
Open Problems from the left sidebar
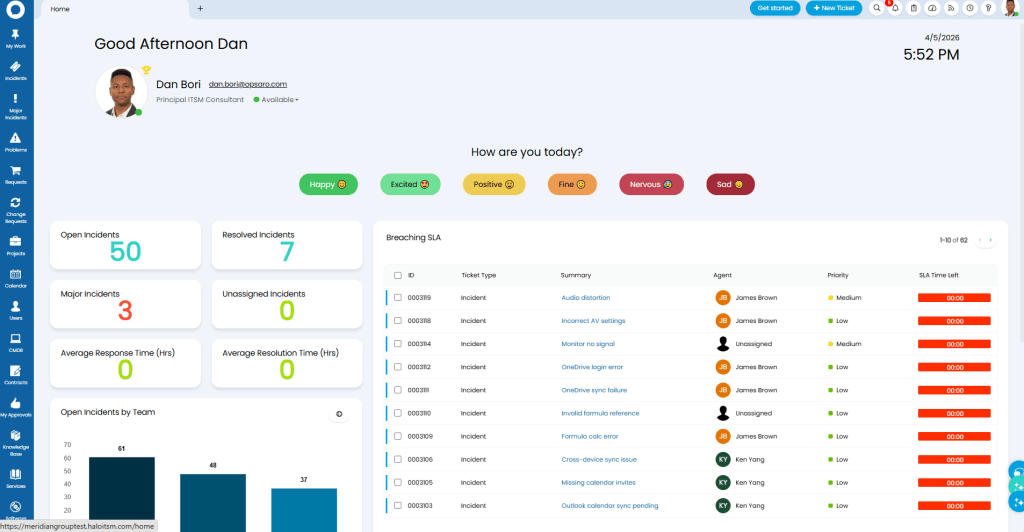point(15,141)
